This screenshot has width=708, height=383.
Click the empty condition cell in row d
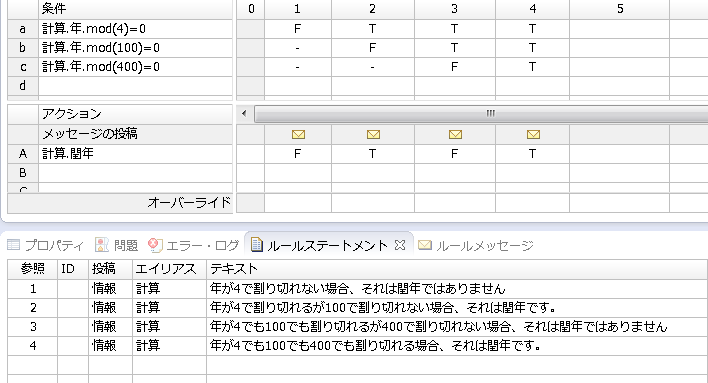pyautogui.click(x=135, y=86)
